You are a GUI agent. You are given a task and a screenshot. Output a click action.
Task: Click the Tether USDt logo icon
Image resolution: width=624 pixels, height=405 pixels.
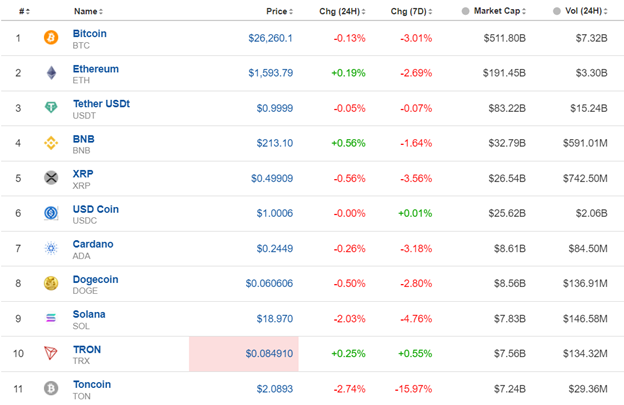tap(51, 107)
